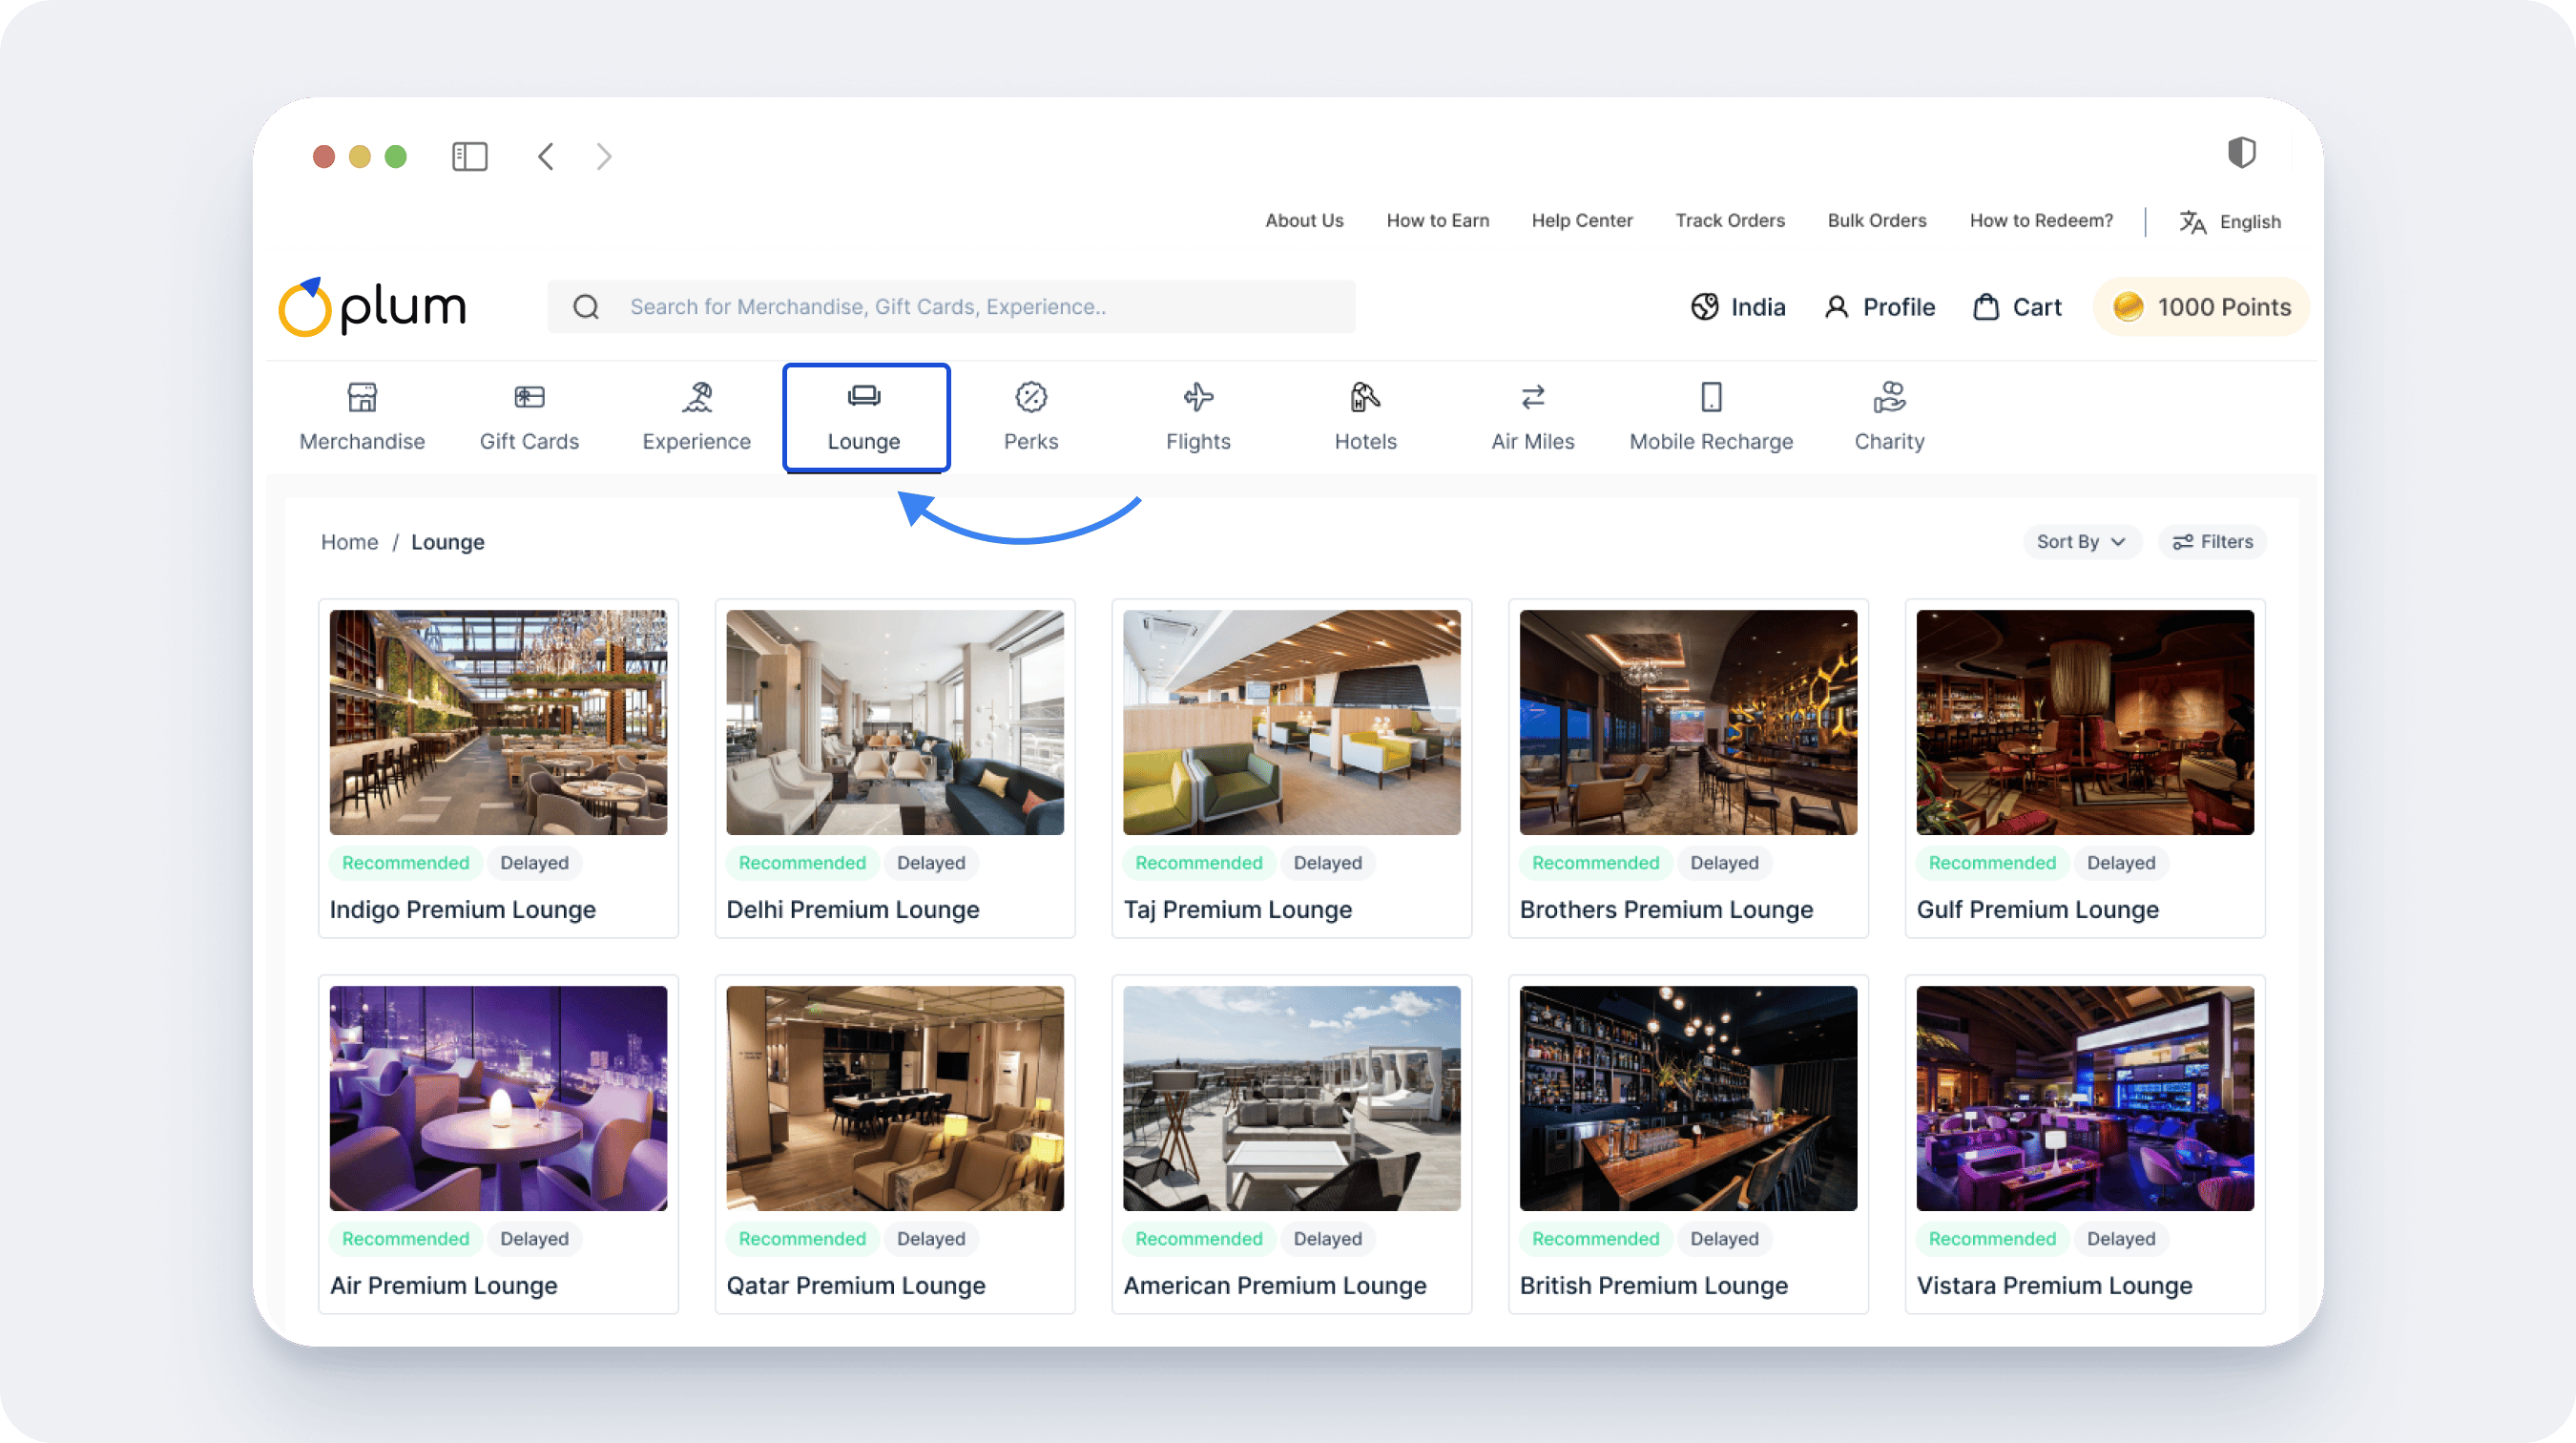Screen dimensions: 2576x1443
Task: Open the Delhi Premium Lounge photo
Action: (x=895, y=723)
